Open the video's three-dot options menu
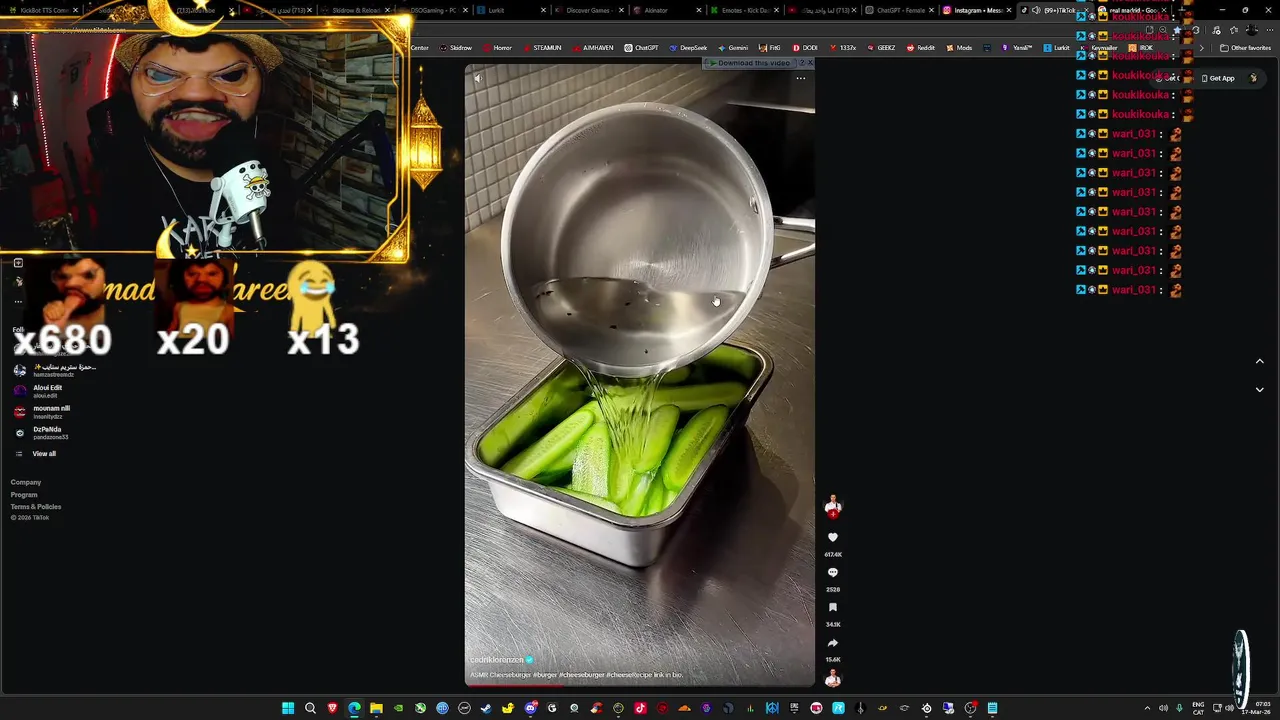 [x=800, y=78]
